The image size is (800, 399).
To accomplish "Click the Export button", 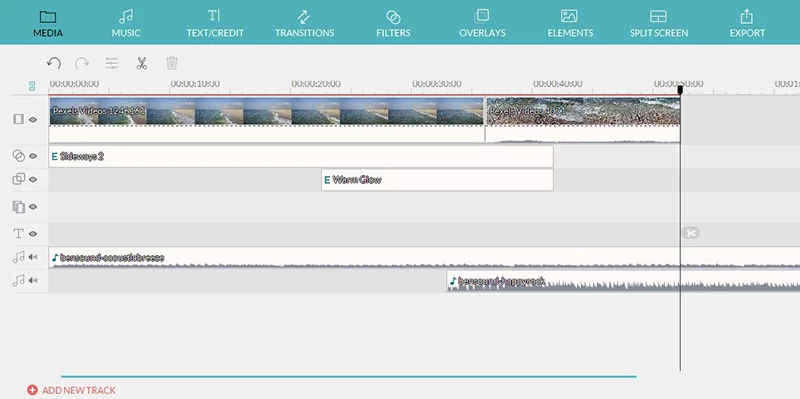I will click(747, 23).
